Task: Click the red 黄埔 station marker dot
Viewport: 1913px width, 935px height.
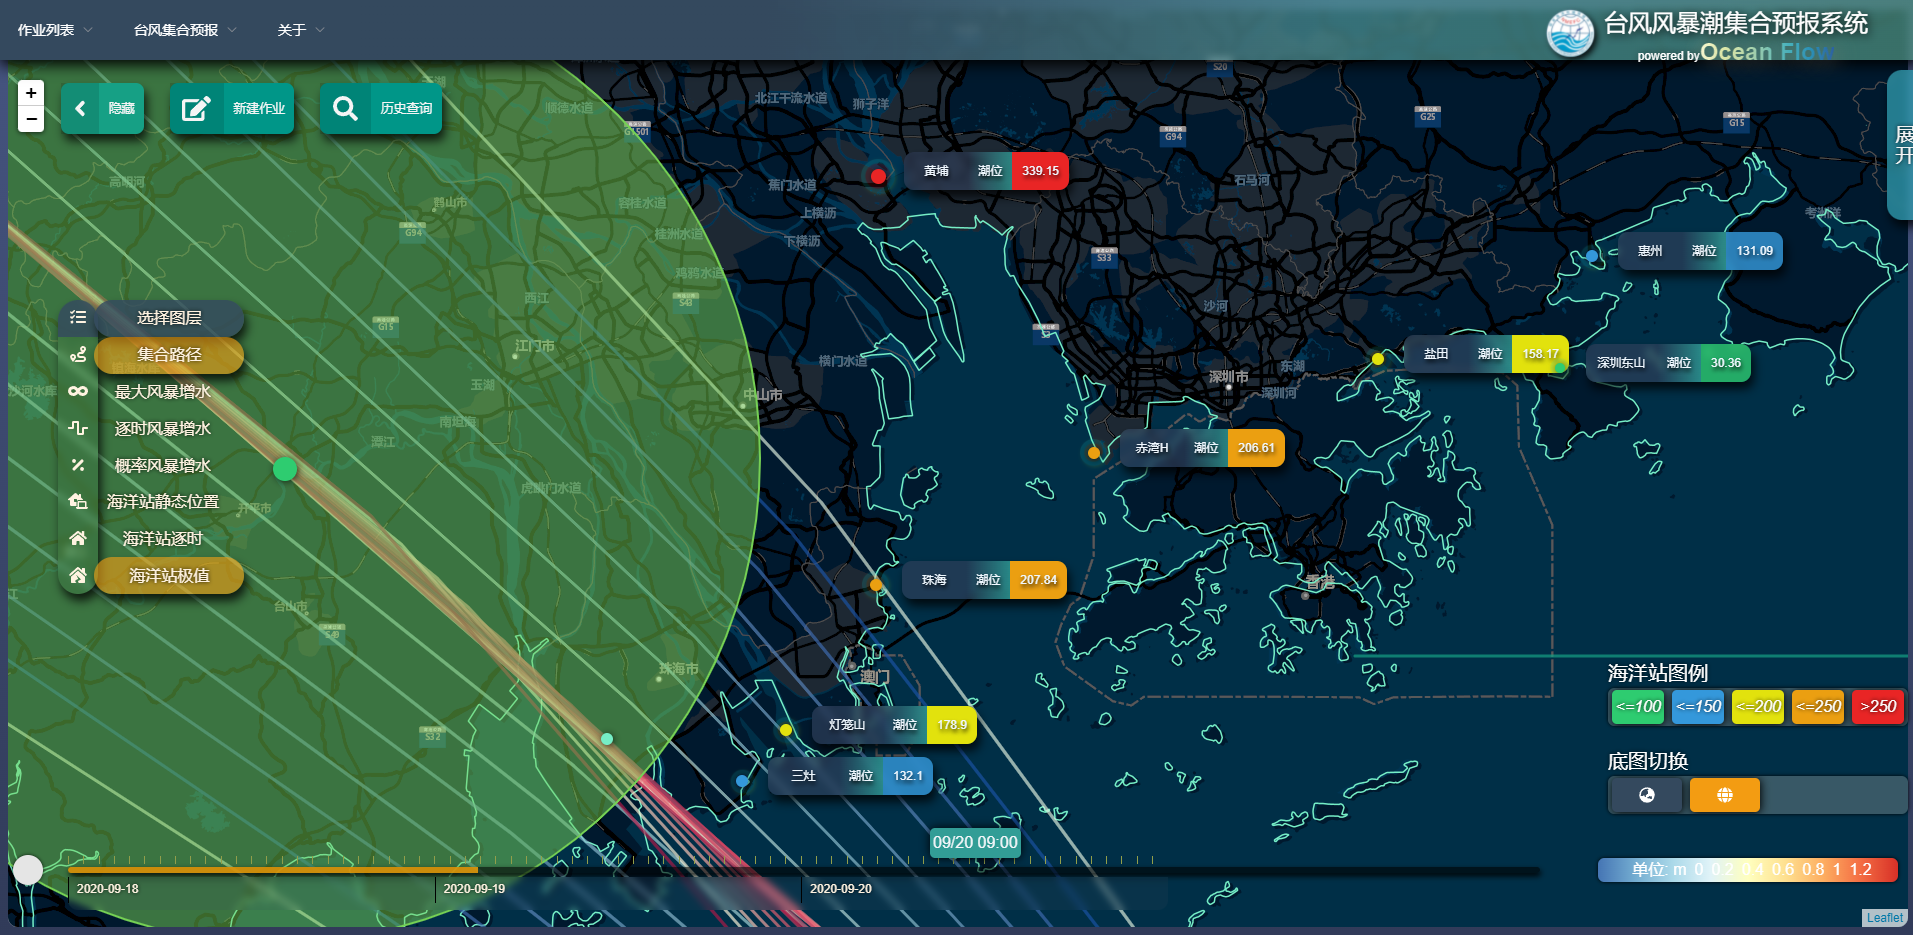Action: tap(878, 176)
